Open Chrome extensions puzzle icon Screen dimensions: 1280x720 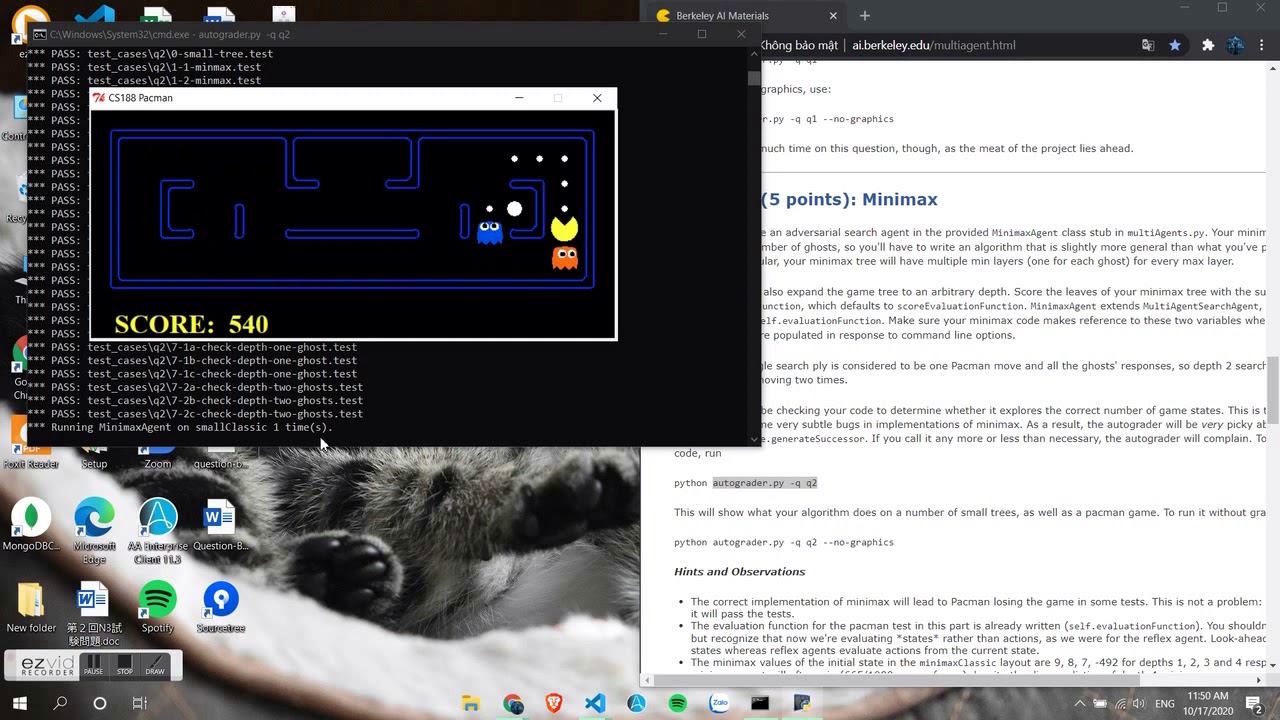[1208, 45]
